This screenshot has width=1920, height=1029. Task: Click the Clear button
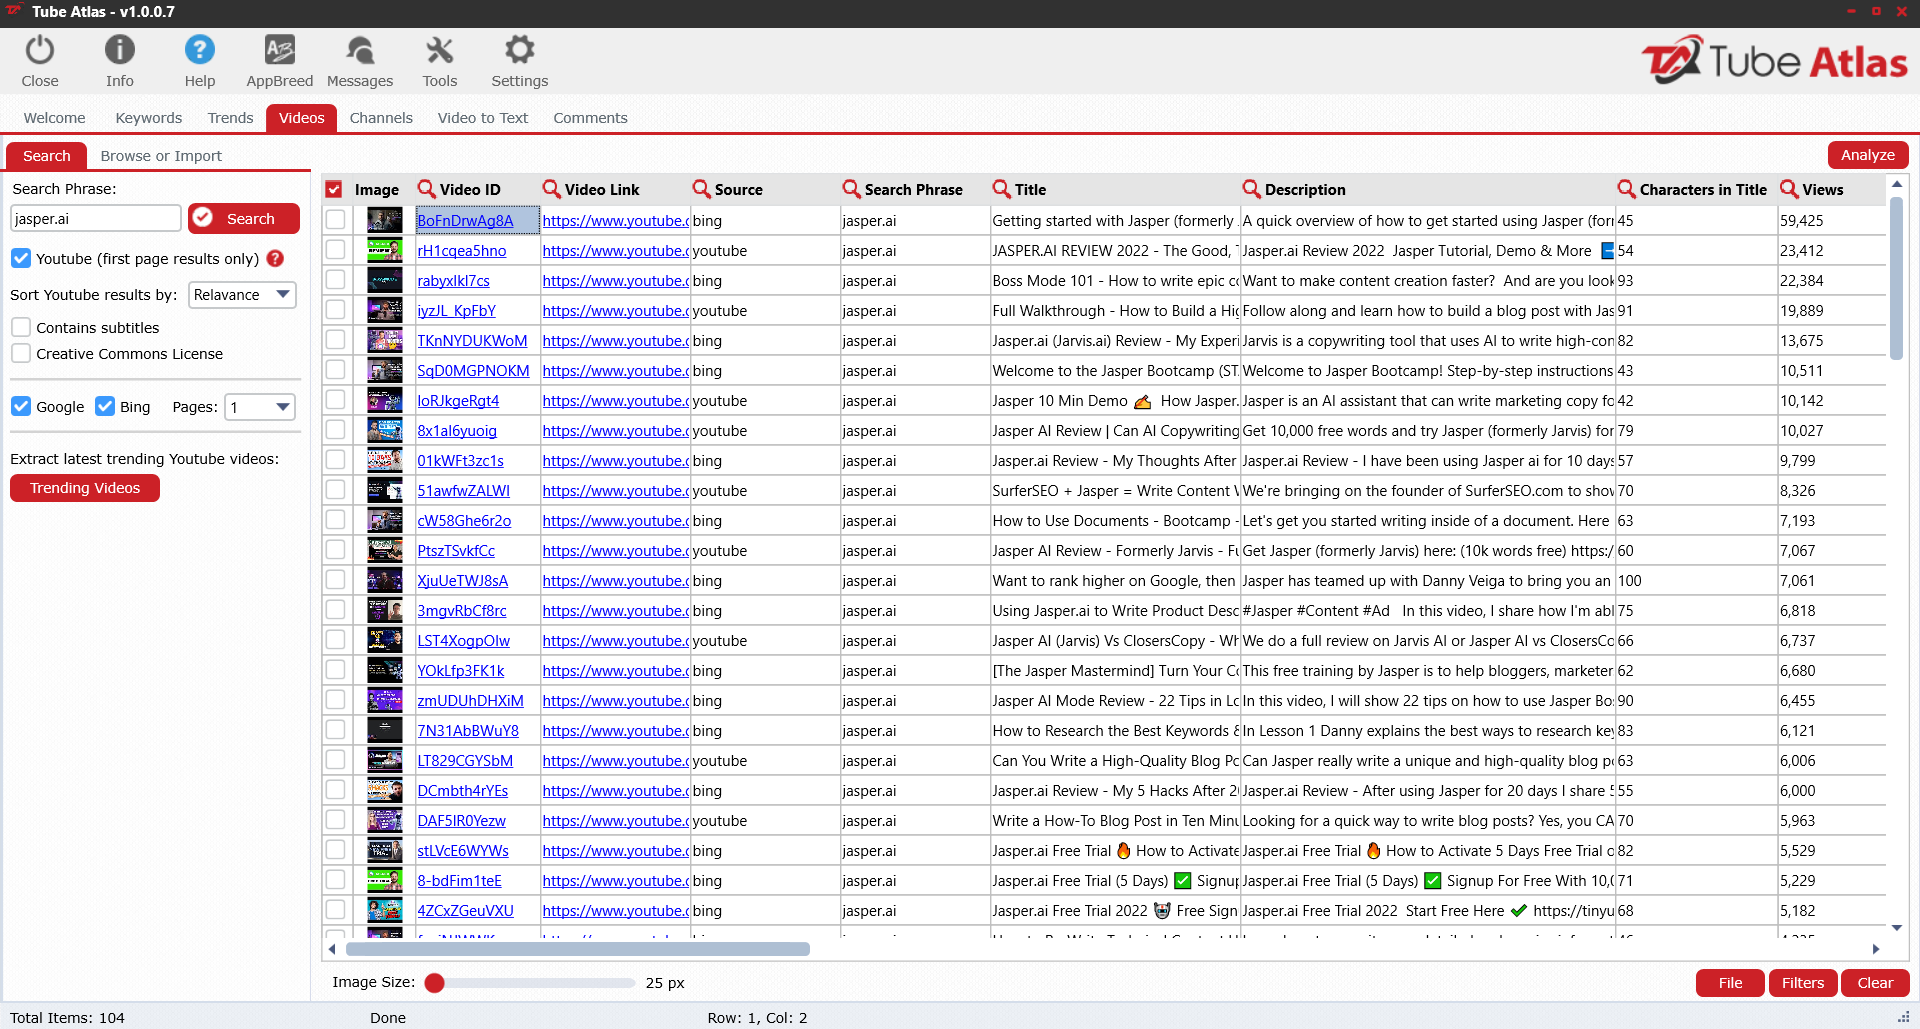point(1875,983)
